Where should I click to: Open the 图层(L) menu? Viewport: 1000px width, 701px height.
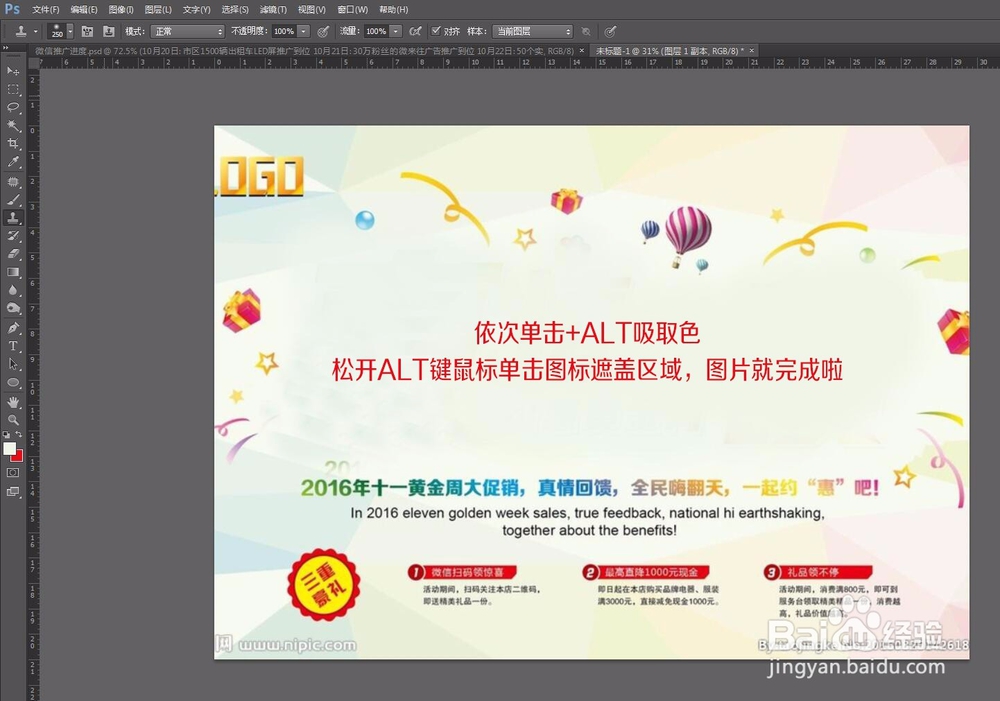(158, 10)
